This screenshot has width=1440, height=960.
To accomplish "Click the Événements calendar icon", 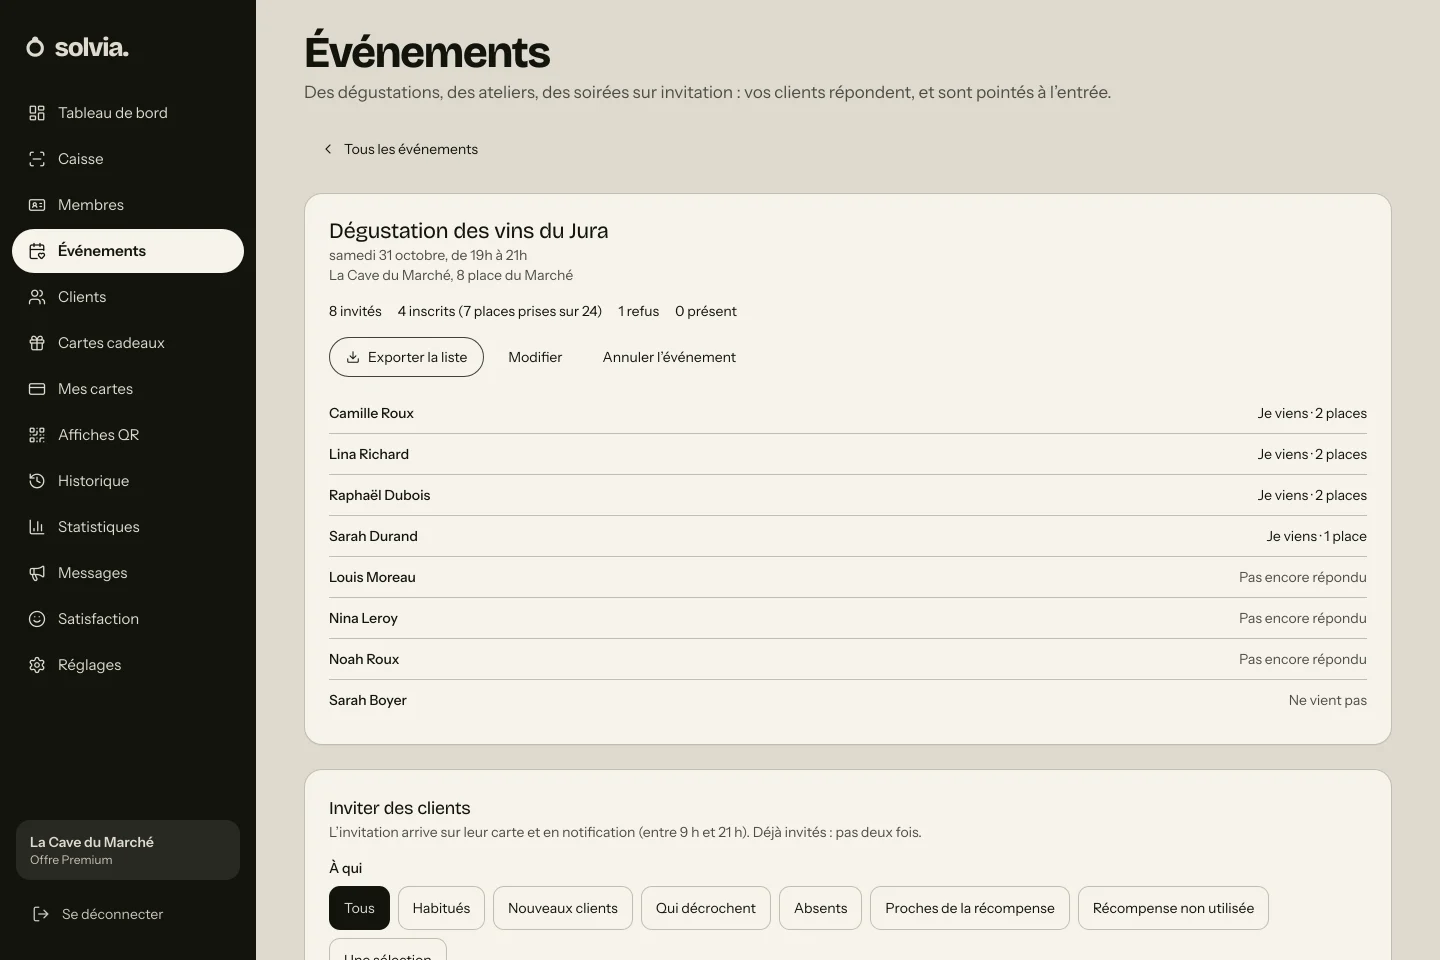I will click(x=37, y=251).
